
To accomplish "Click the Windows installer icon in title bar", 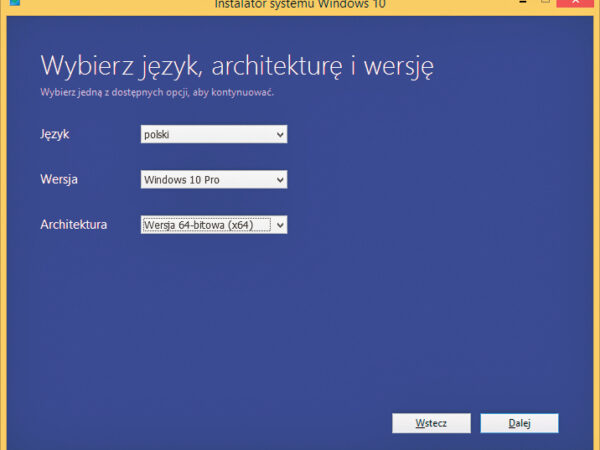I will pos(14,4).
